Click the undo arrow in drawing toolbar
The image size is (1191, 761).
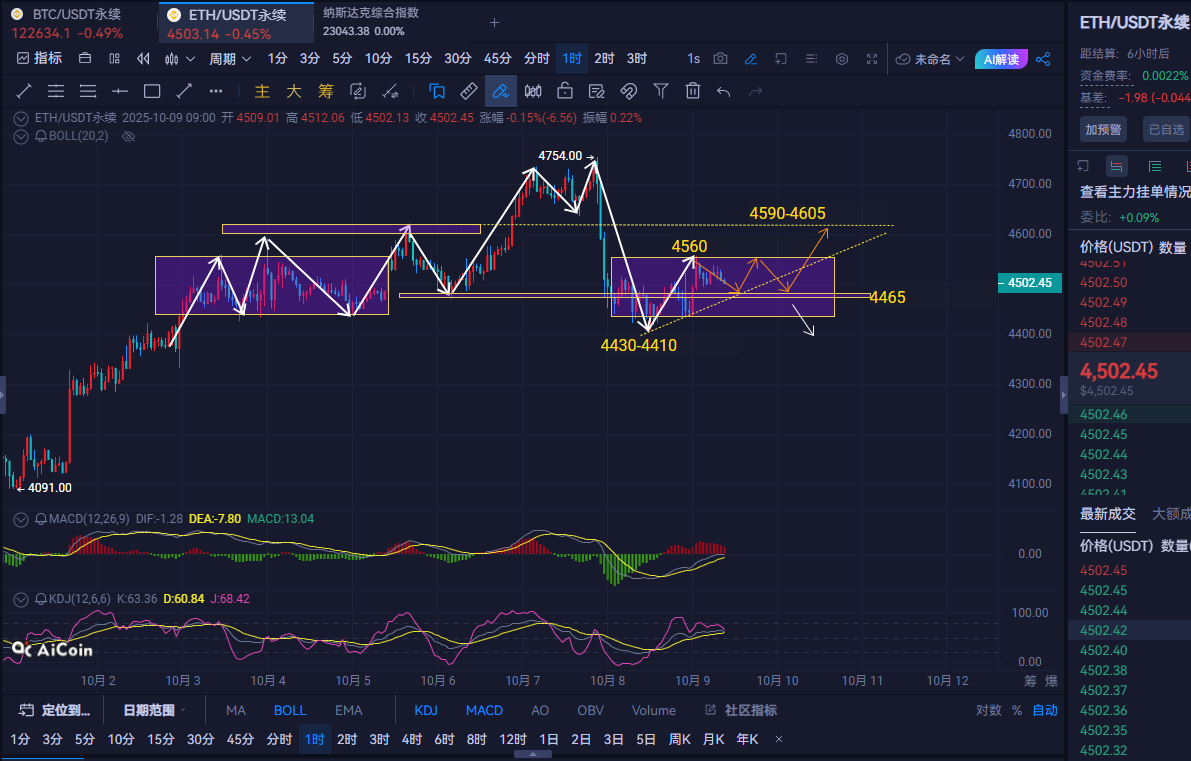[724, 92]
